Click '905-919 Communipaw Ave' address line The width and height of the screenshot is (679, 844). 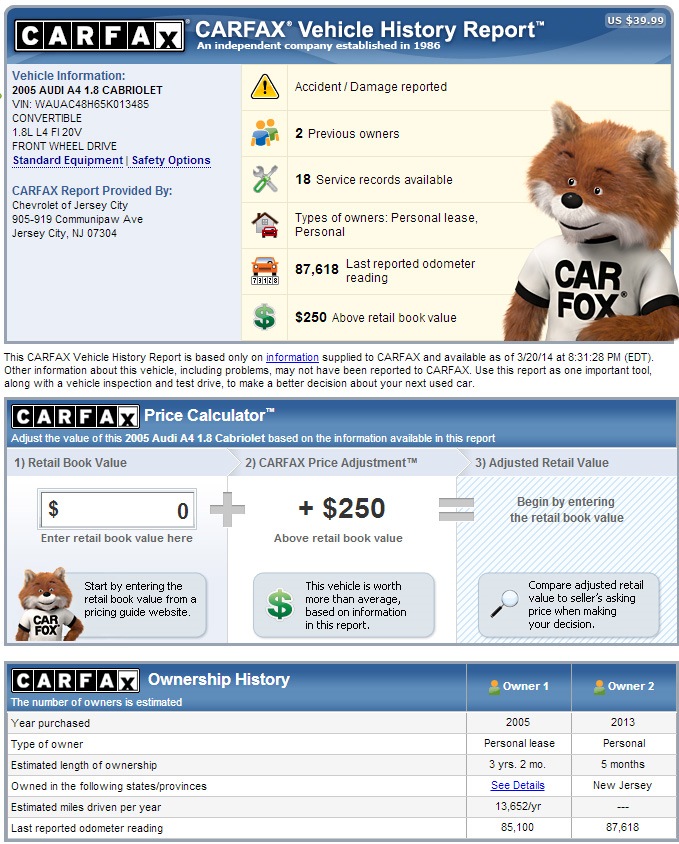pos(78,220)
